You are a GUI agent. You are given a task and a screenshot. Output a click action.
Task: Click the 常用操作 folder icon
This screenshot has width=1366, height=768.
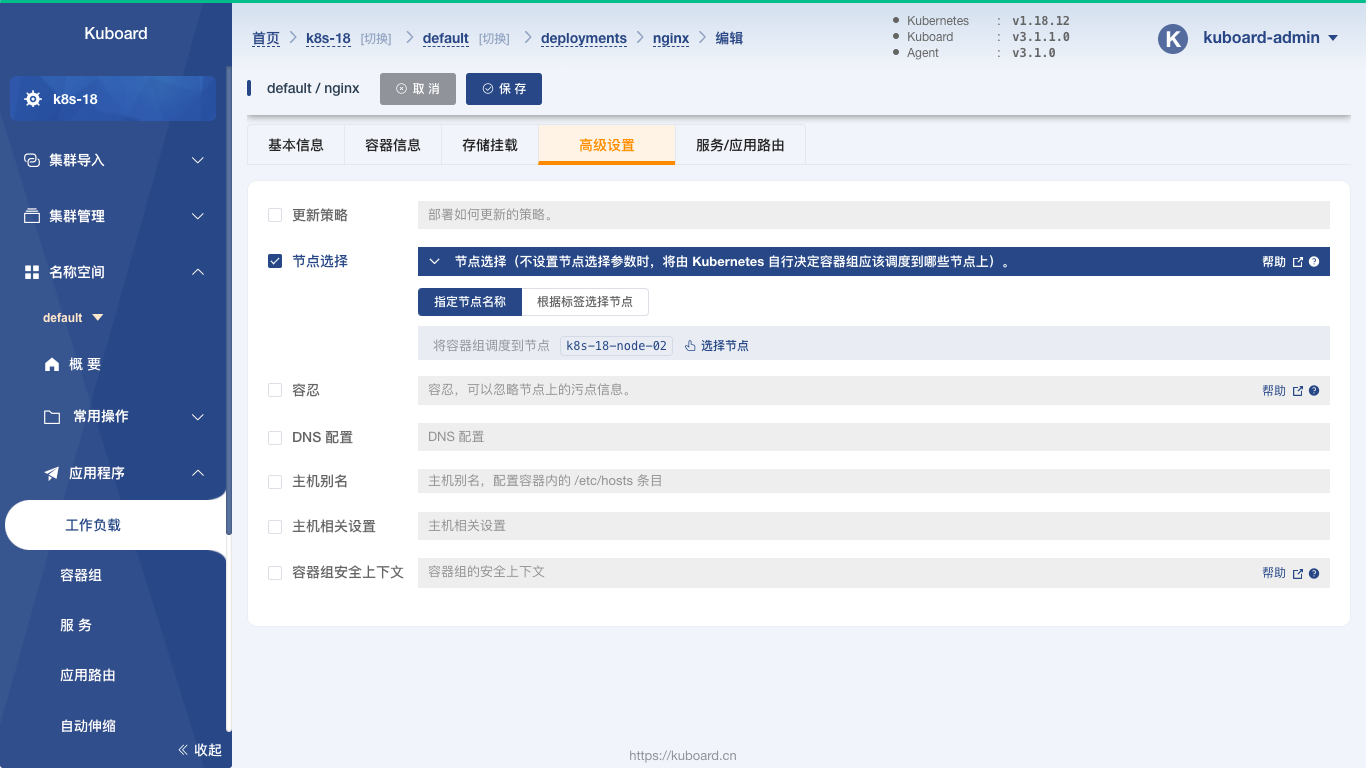52,417
